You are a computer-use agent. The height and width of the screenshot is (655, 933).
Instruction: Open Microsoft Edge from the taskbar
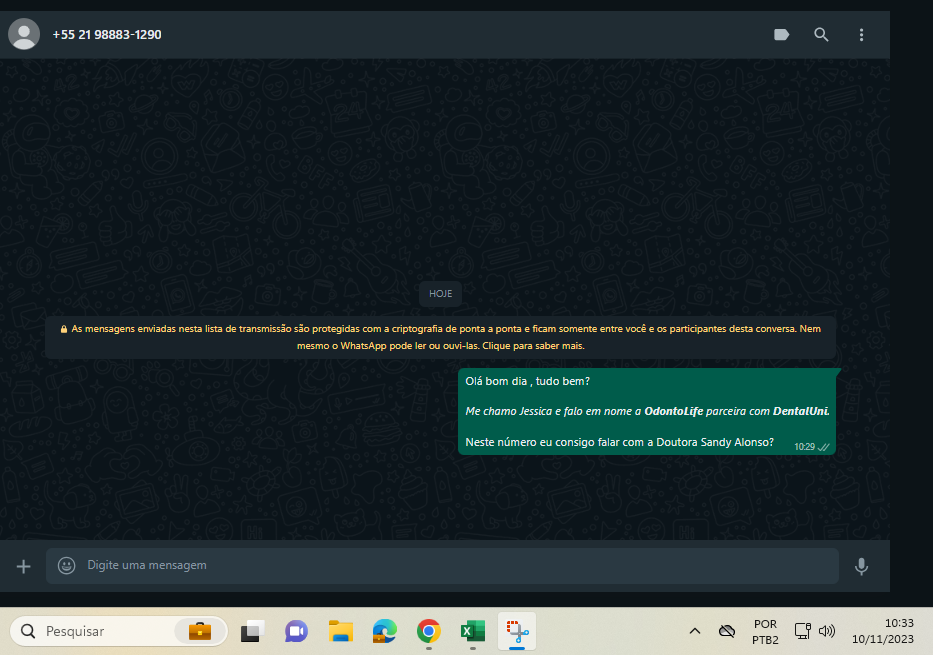pos(385,631)
